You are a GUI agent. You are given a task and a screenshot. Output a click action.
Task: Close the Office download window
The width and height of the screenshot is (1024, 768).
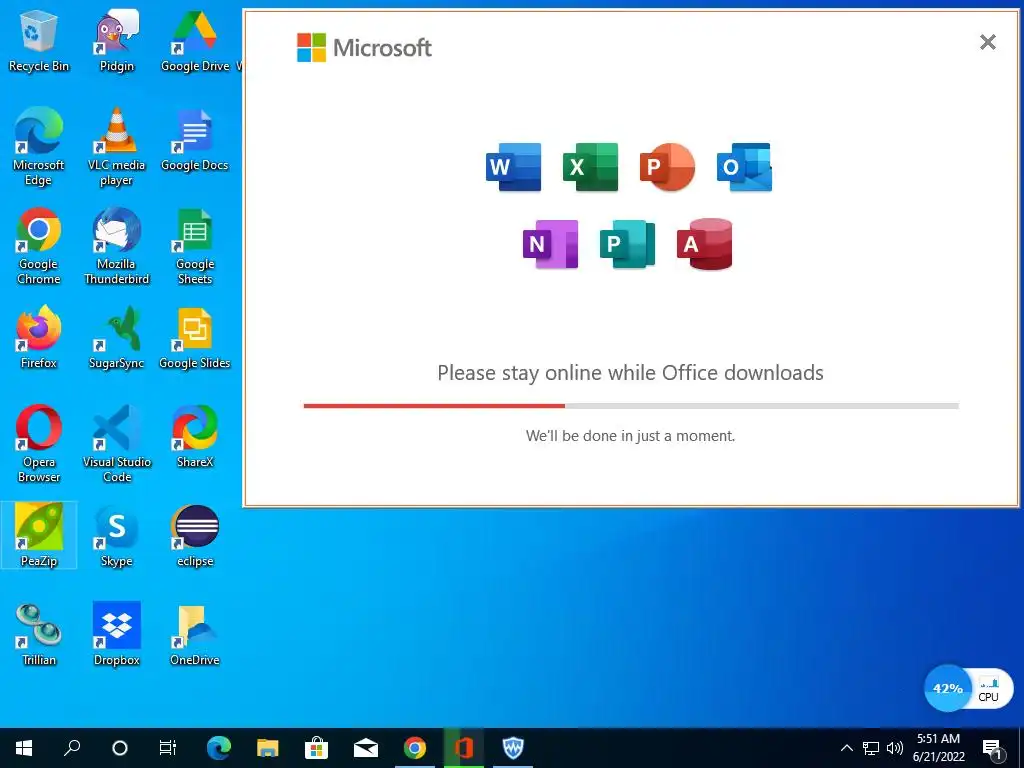[987, 42]
